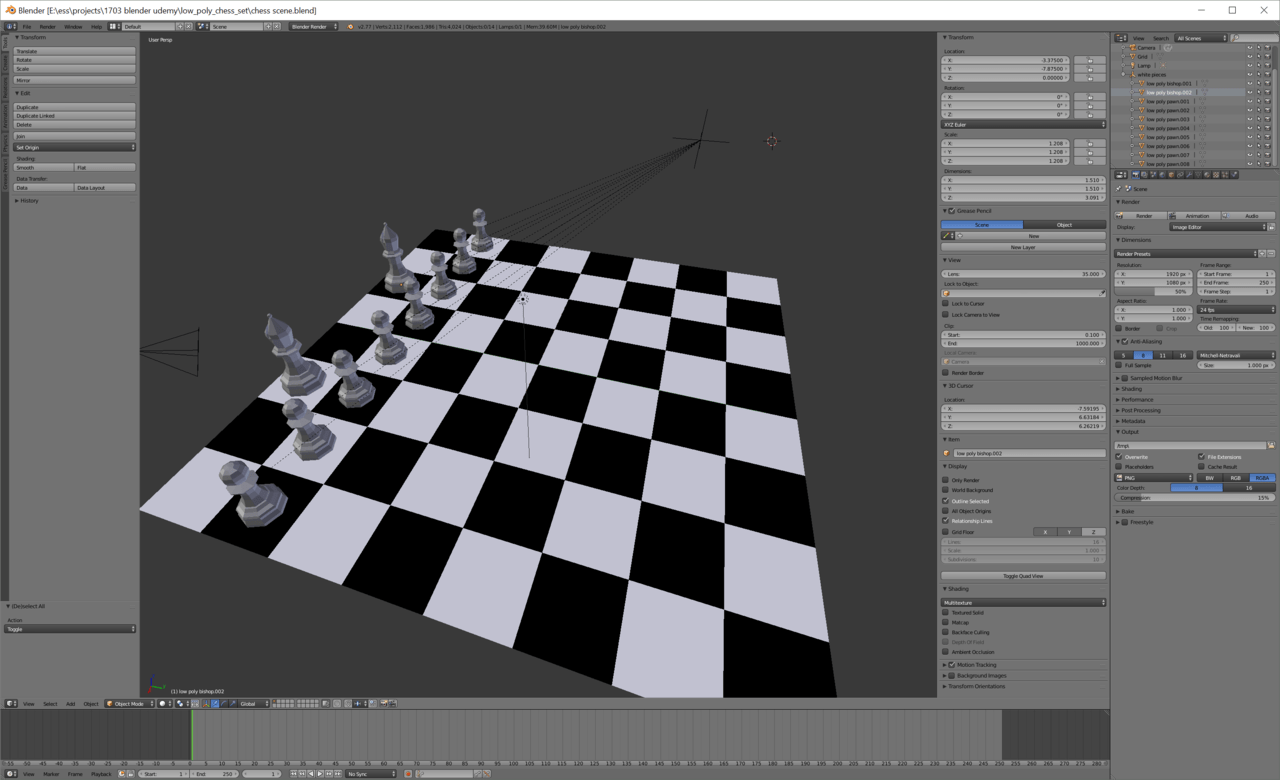Image resolution: width=1280 pixels, height=780 pixels.
Task: Enable Ambient Occlusion checkbox
Action: pos(946,652)
